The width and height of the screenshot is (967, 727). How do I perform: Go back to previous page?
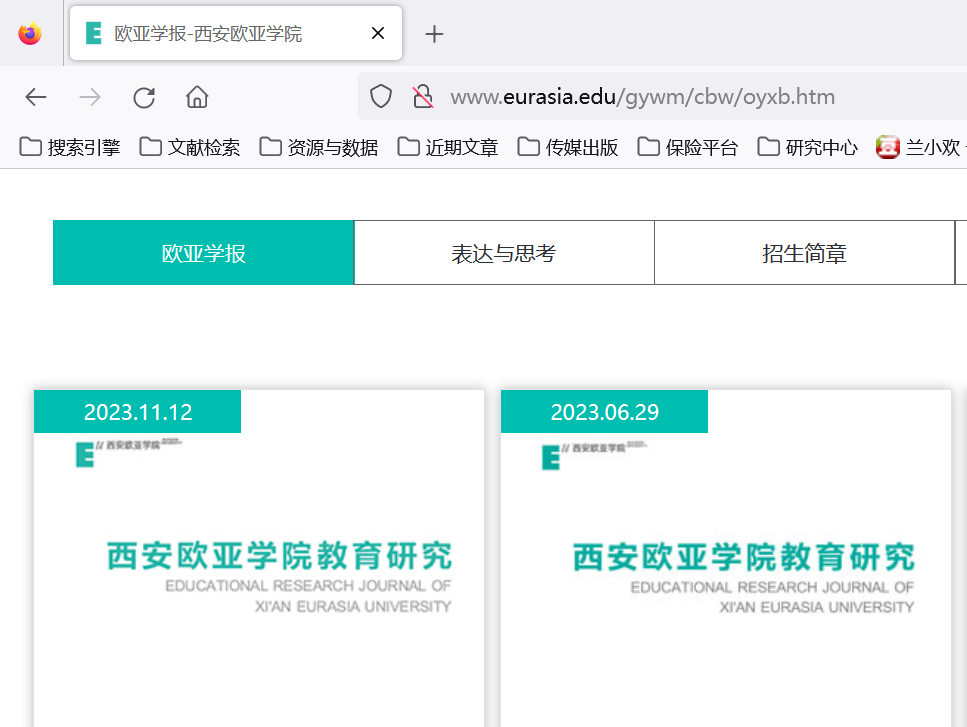point(36,97)
